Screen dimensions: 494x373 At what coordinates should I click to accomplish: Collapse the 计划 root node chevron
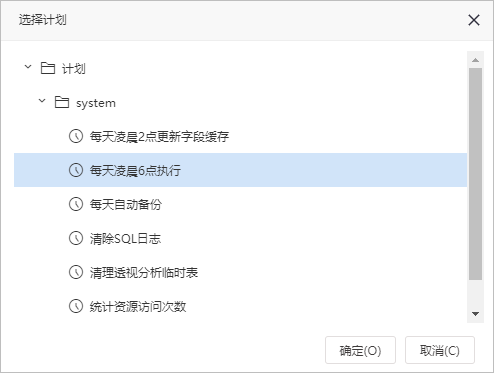click(28, 67)
